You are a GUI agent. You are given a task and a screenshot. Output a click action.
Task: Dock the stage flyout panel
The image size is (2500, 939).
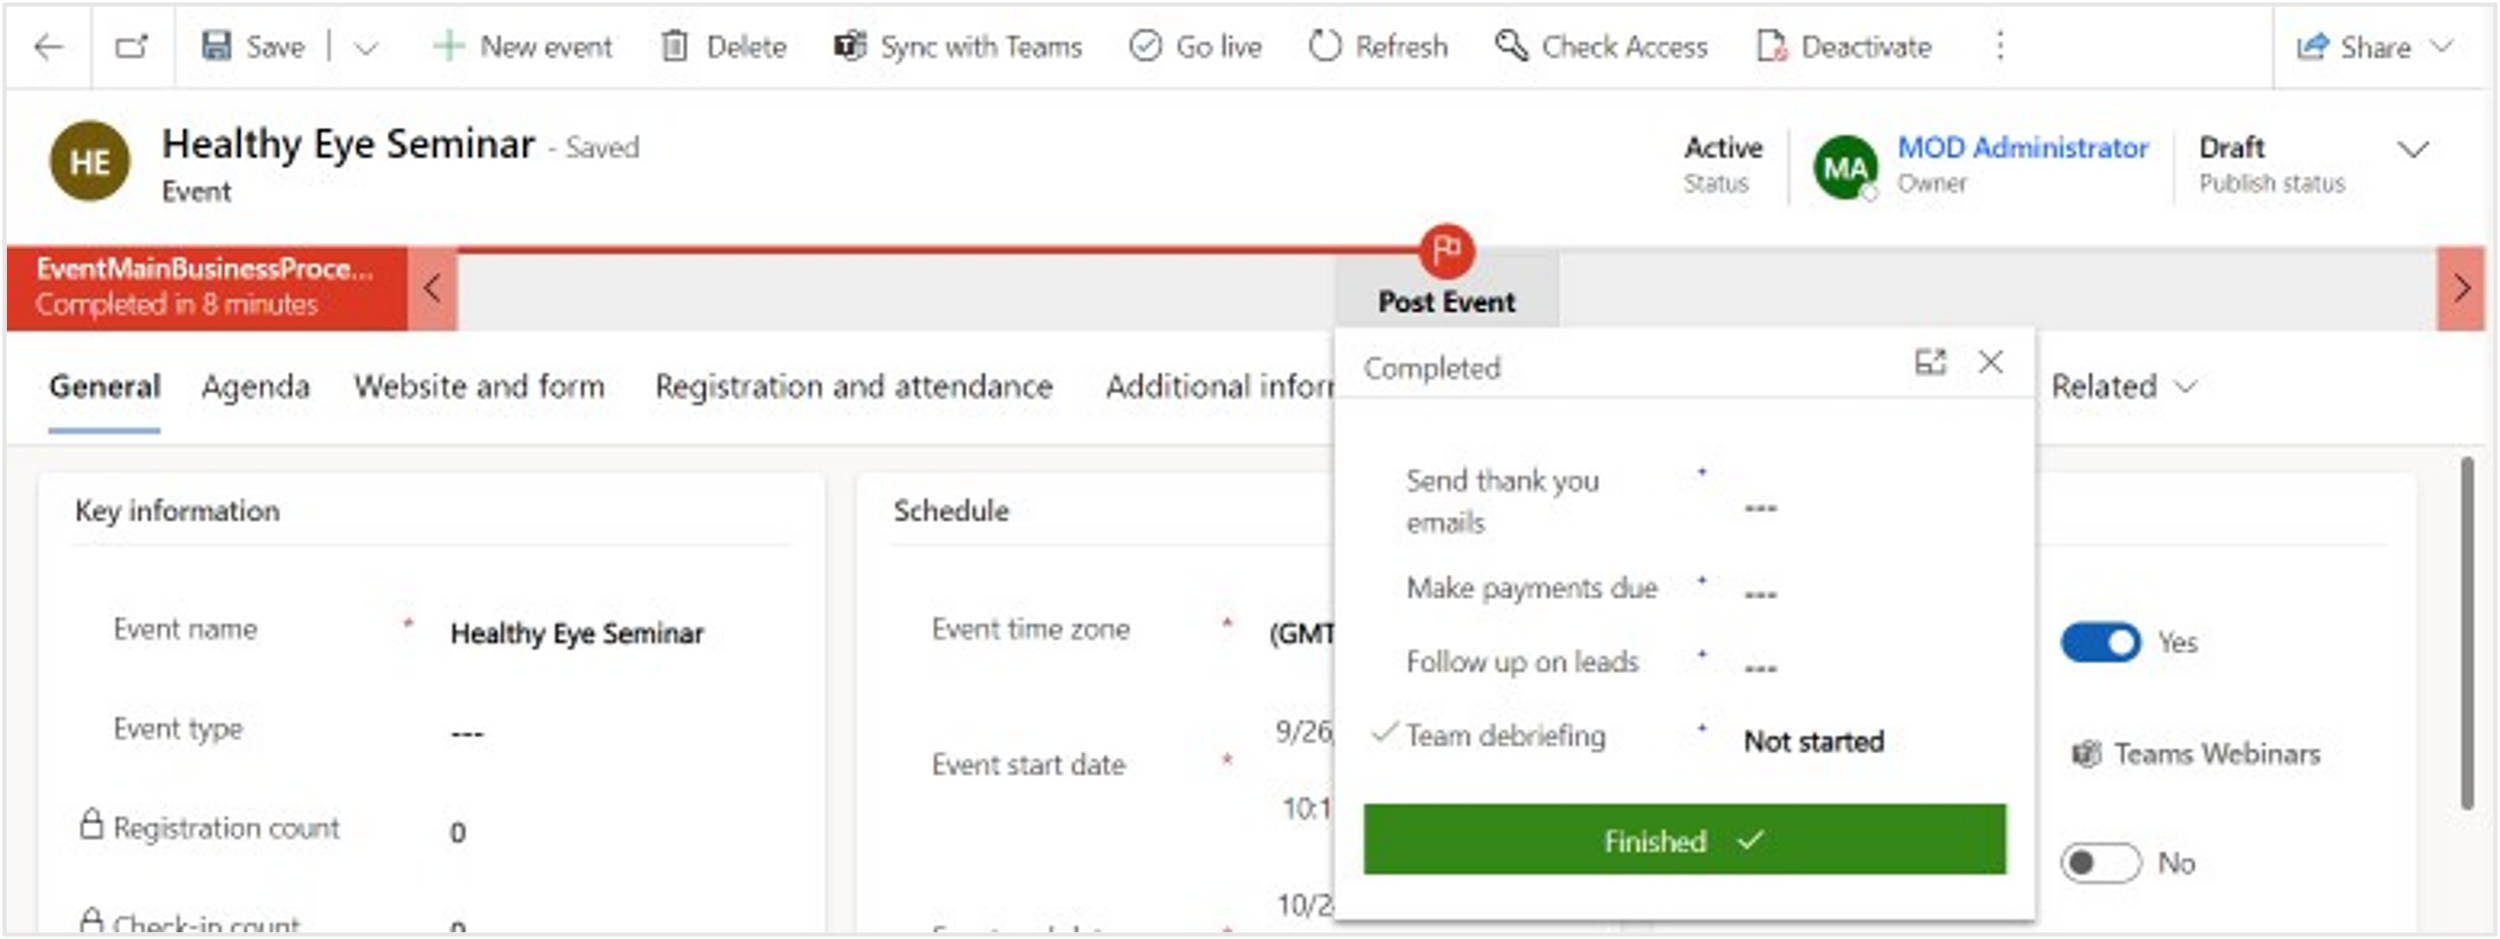pyautogui.click(x=1930, y=362)
